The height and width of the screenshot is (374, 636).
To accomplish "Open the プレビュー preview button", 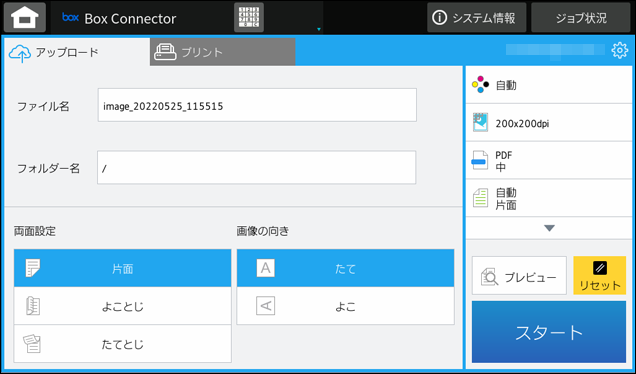I will [519, 275].
